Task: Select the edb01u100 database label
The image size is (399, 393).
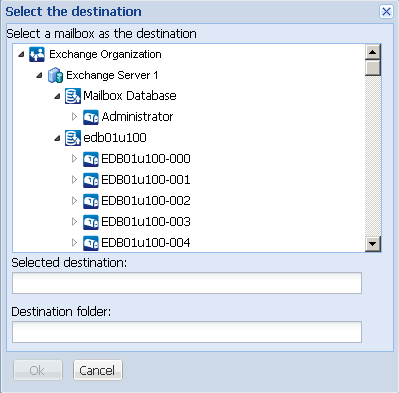Action: click(x=115, y=138)
